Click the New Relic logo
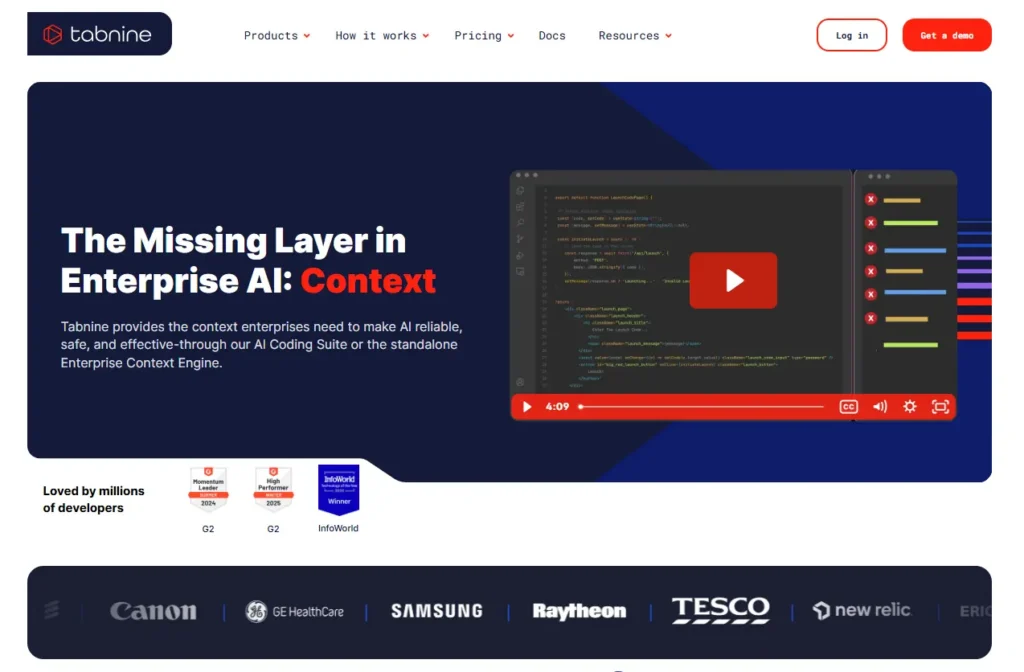This screenshot has height=672, width=1024. [x=862, y=611]
